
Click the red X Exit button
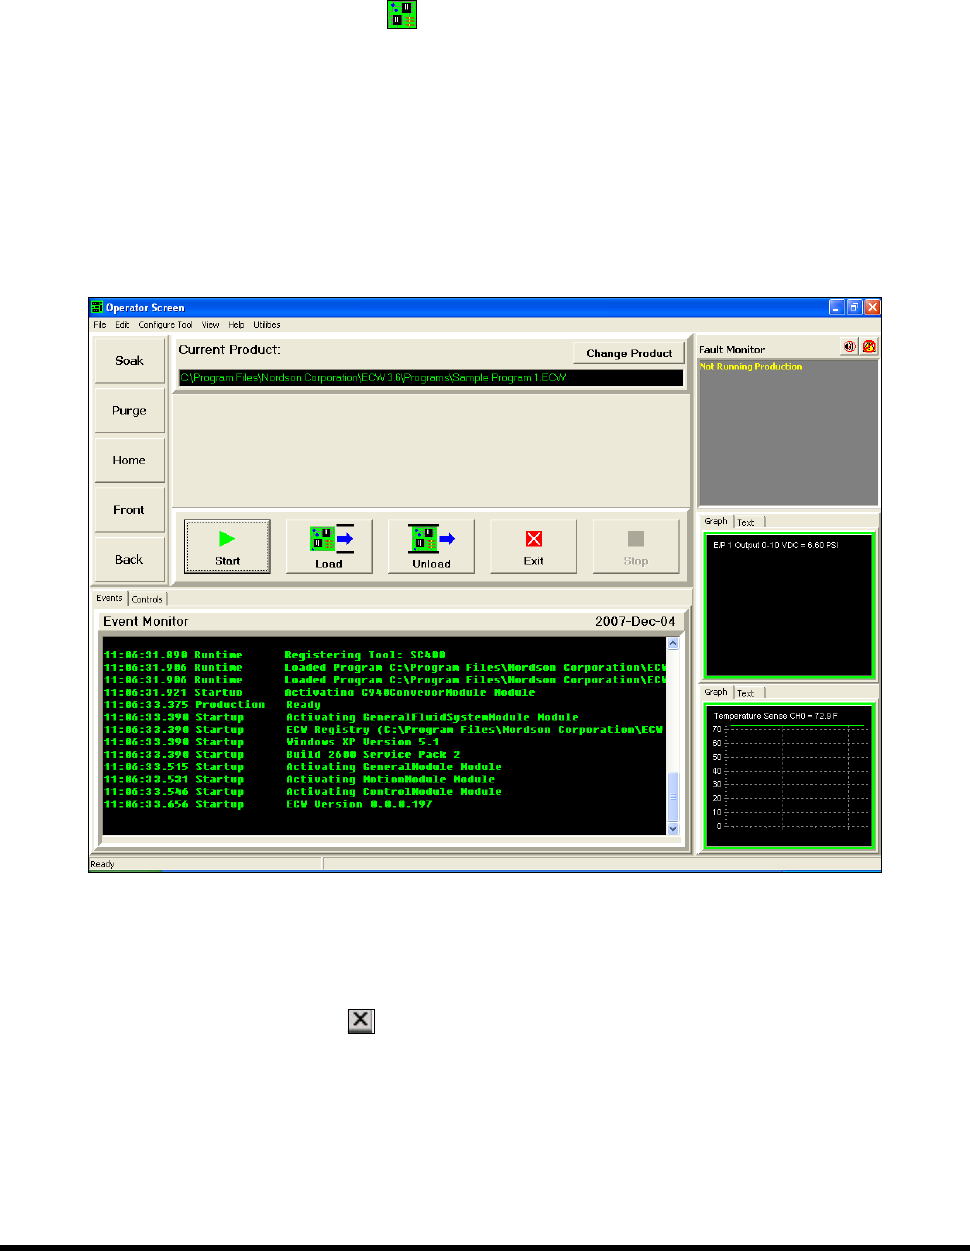click(533, 546)
